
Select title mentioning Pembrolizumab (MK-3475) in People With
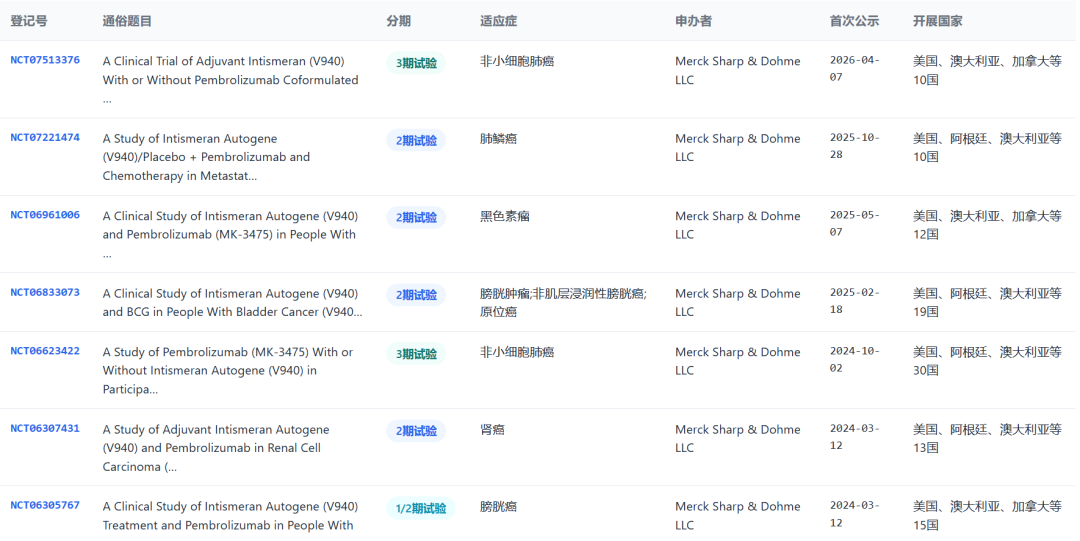230,234
